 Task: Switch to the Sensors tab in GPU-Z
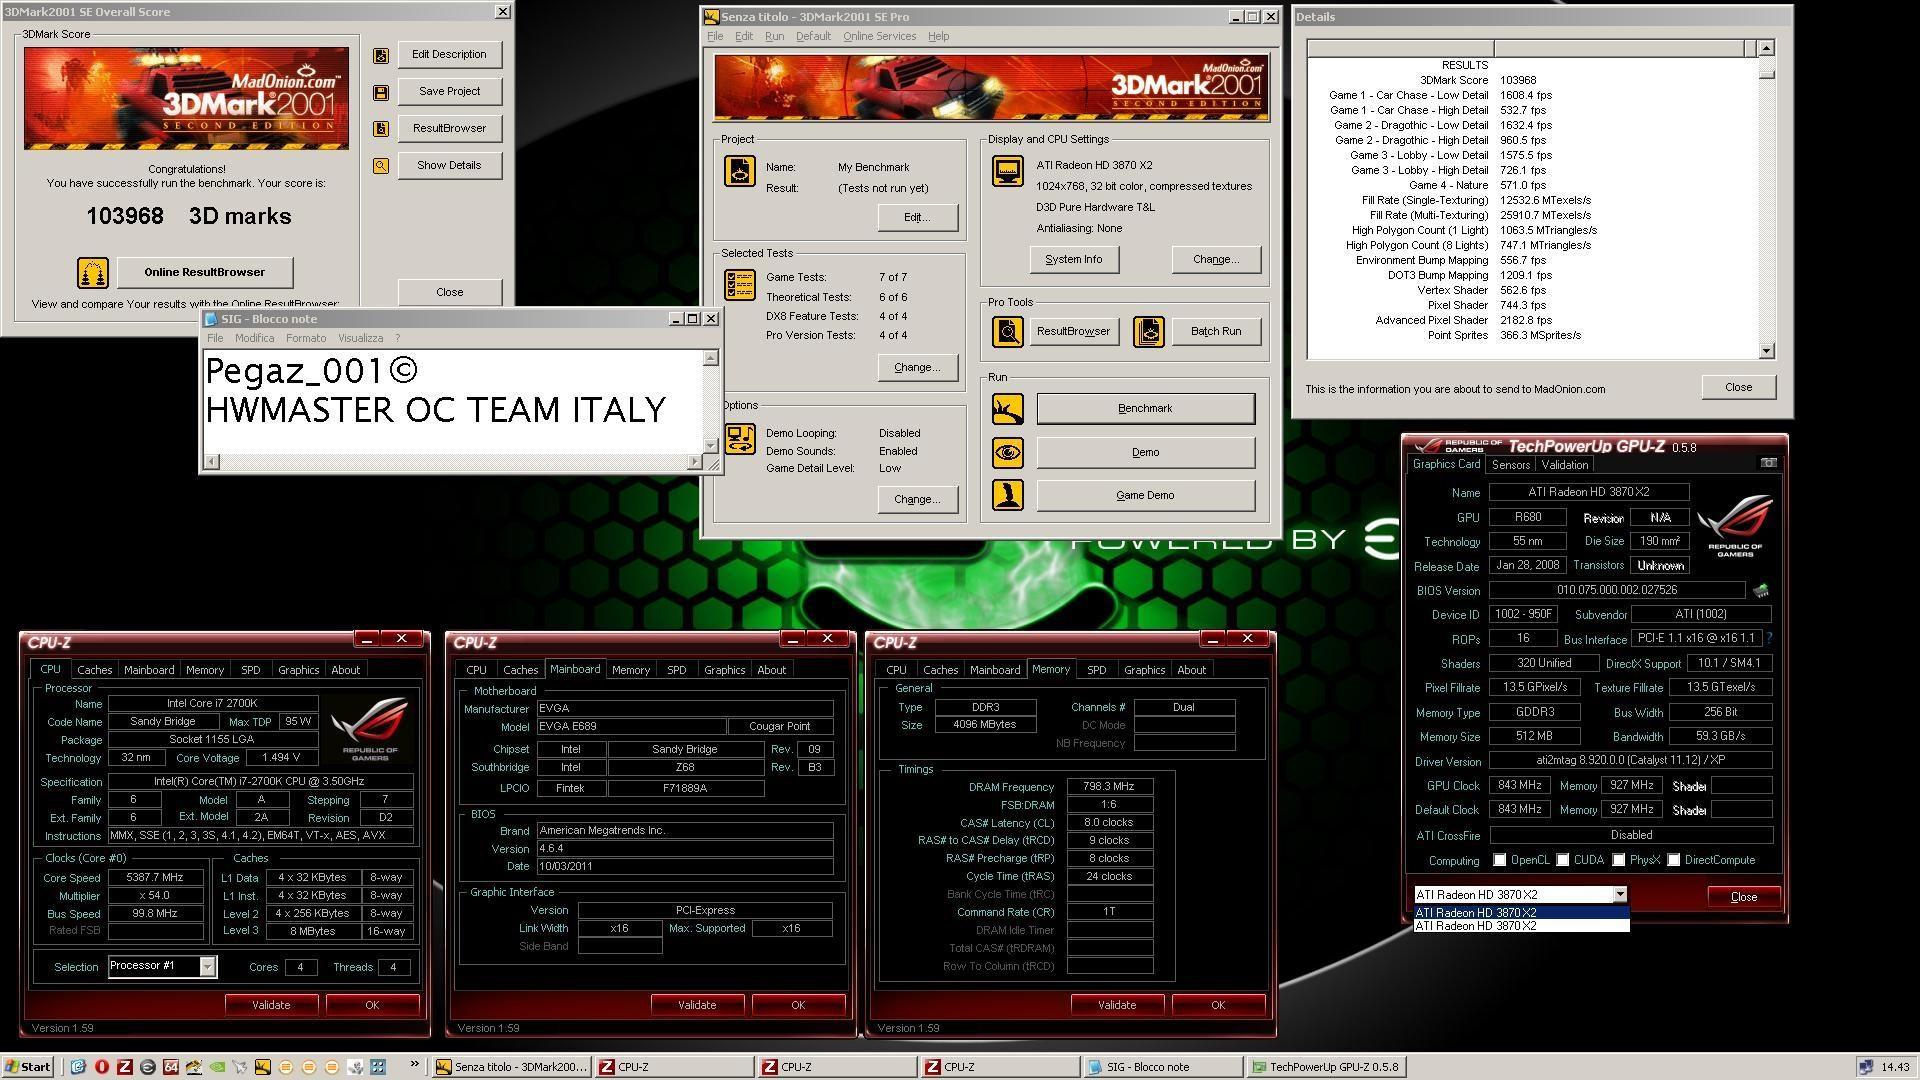click(x=1510, y=465)
